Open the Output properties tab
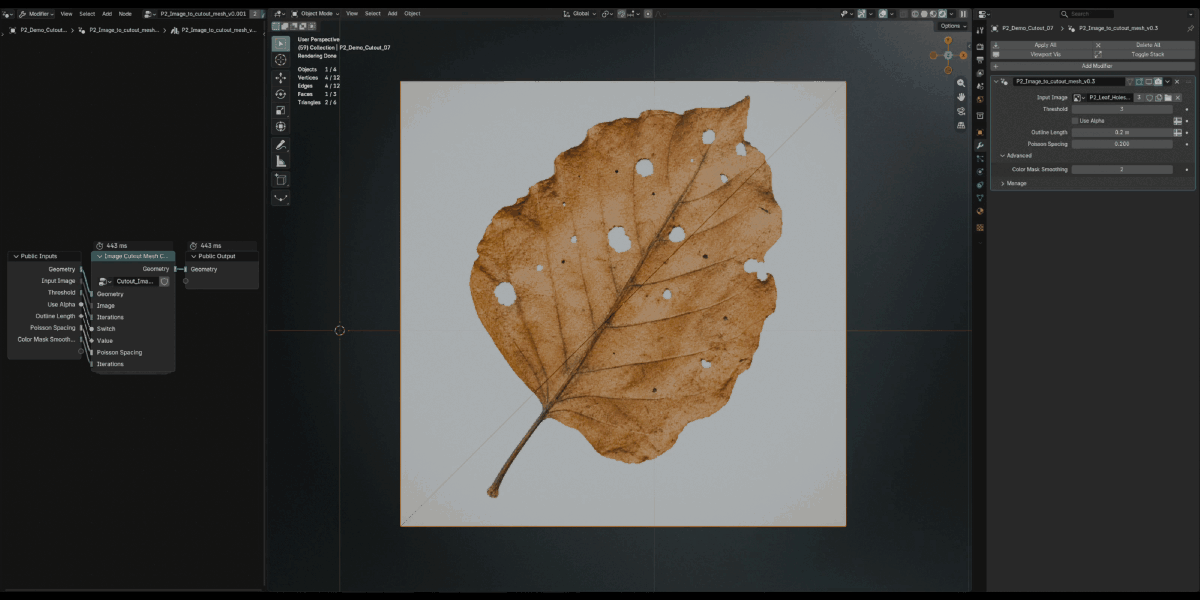This screenshot has height=600, width=1200. (x=979, y=59)
